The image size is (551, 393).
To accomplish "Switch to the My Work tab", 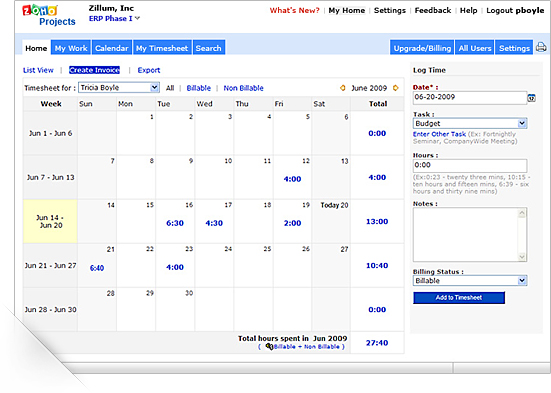I will pos(71,48).
